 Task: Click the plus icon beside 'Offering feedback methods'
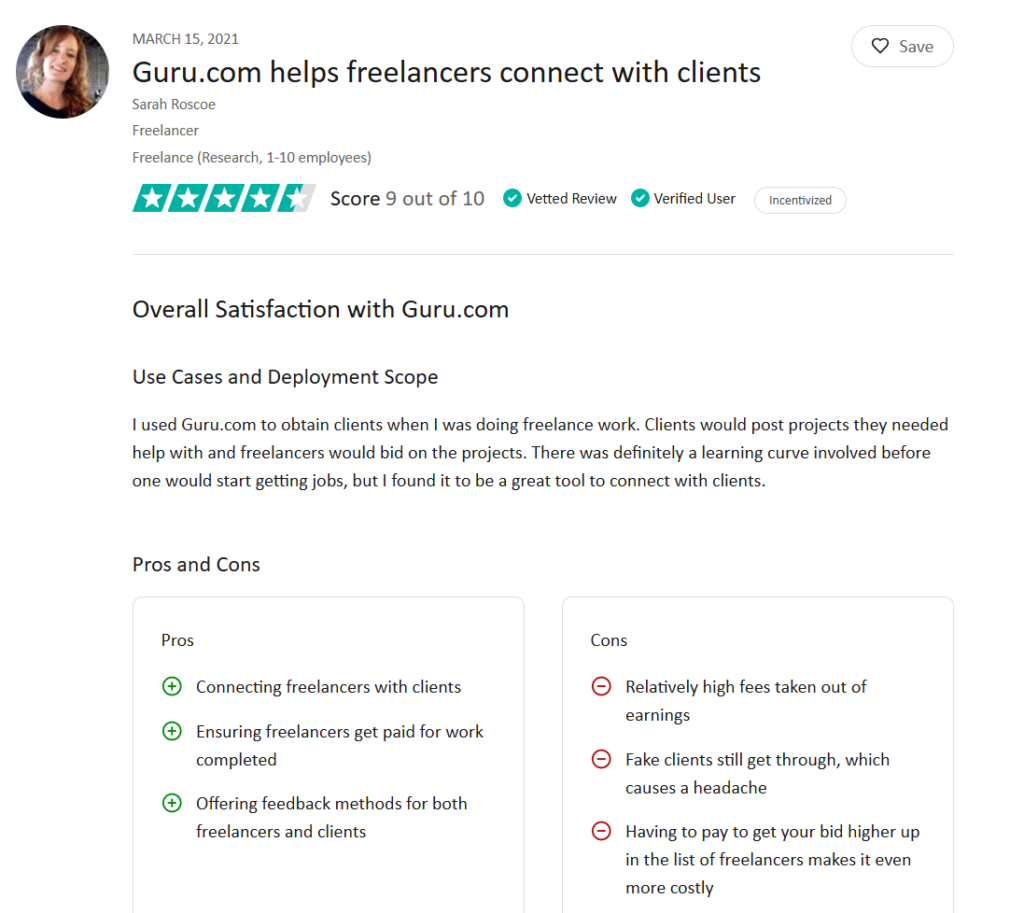(x=172, y=803)
